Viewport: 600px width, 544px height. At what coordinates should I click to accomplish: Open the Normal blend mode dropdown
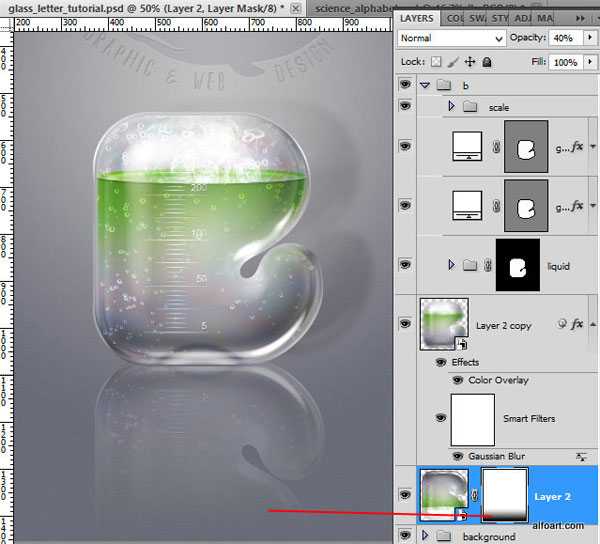pyautogui.click(x=451, y=38)
